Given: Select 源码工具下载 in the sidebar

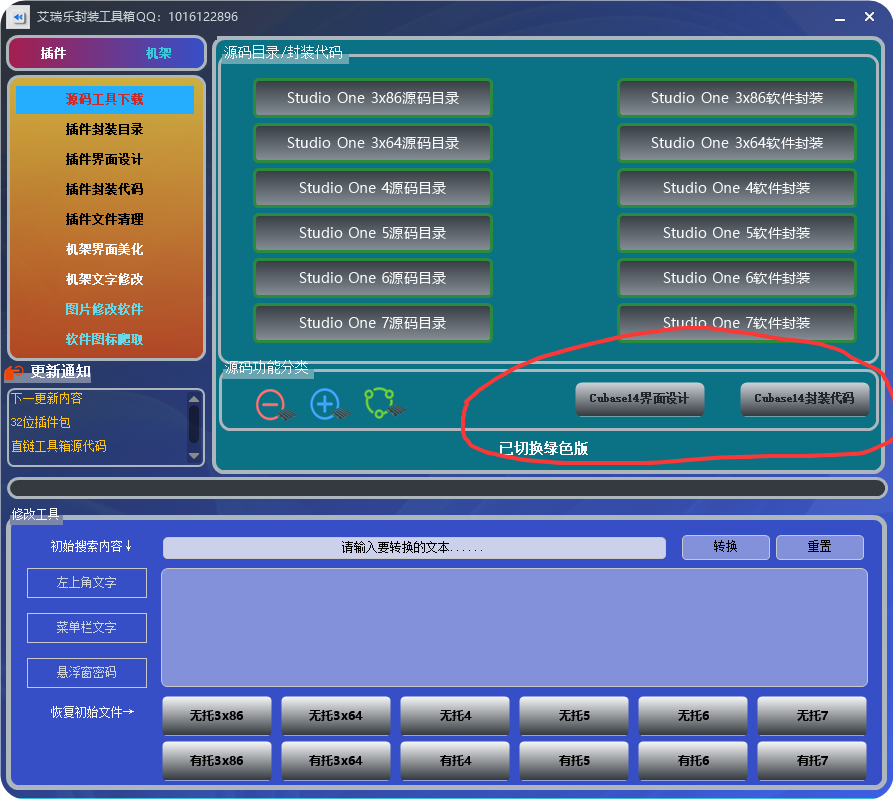Looking at the screenshot, I should coord(104,99).
